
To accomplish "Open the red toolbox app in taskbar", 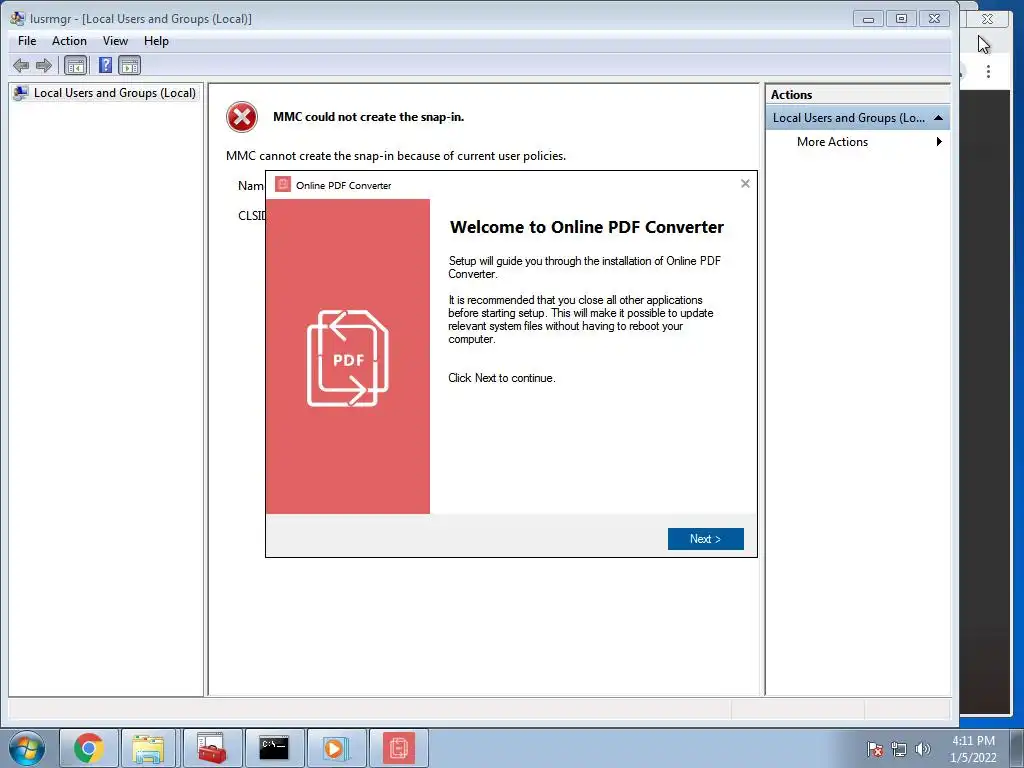I will 211,748.
